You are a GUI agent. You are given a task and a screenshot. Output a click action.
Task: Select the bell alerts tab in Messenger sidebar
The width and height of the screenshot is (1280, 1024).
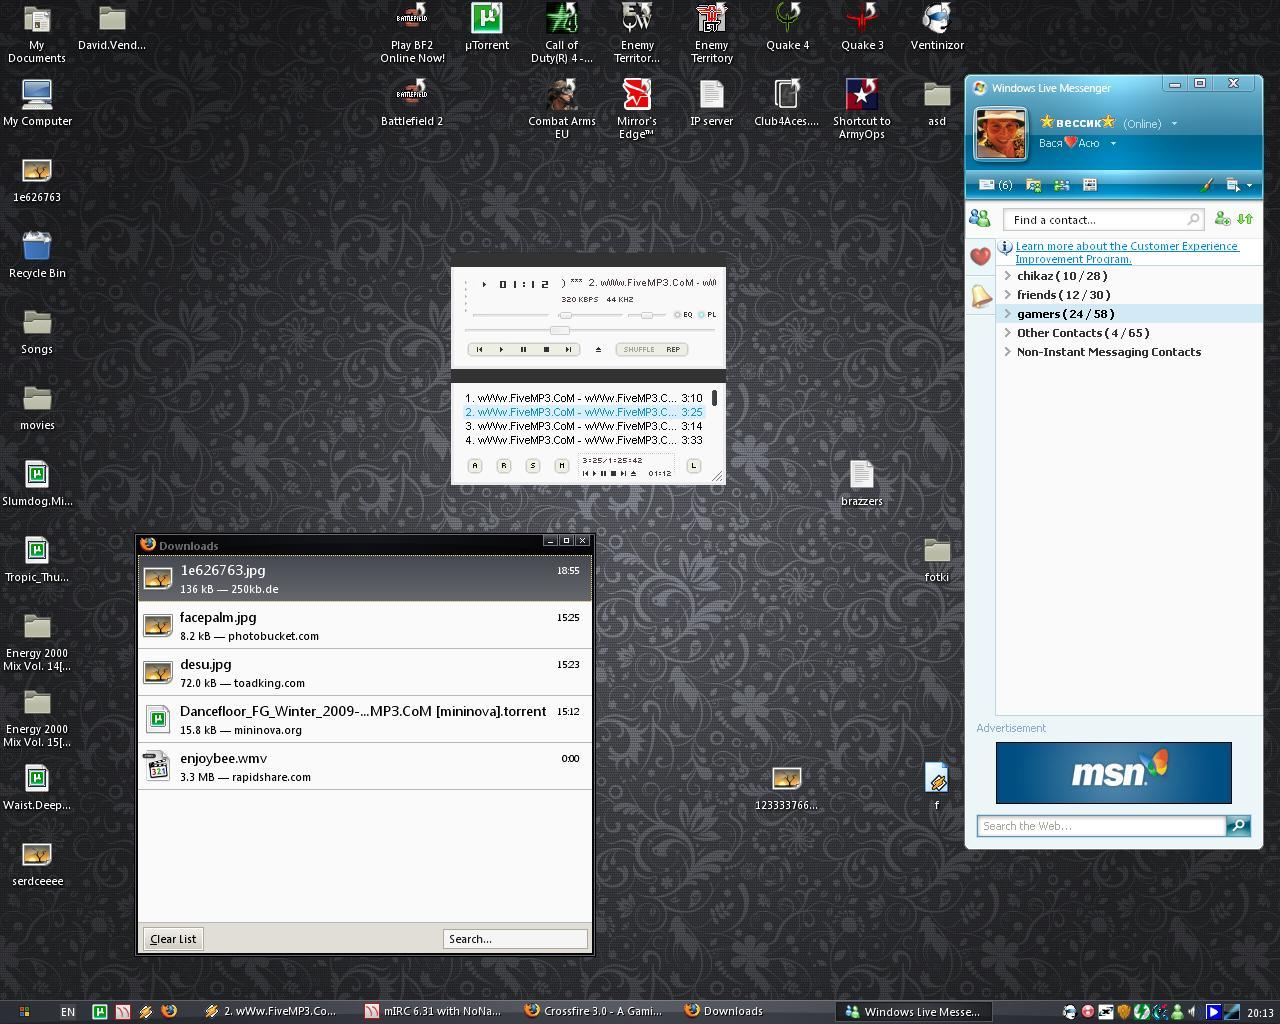(x=980, y=295)
